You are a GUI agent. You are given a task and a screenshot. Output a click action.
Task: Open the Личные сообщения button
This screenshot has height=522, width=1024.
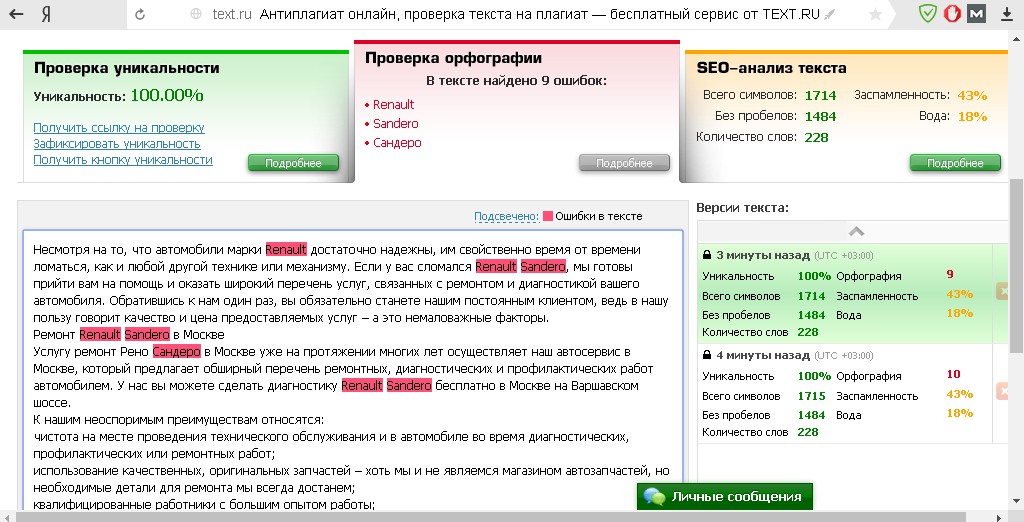pos(725,497)
